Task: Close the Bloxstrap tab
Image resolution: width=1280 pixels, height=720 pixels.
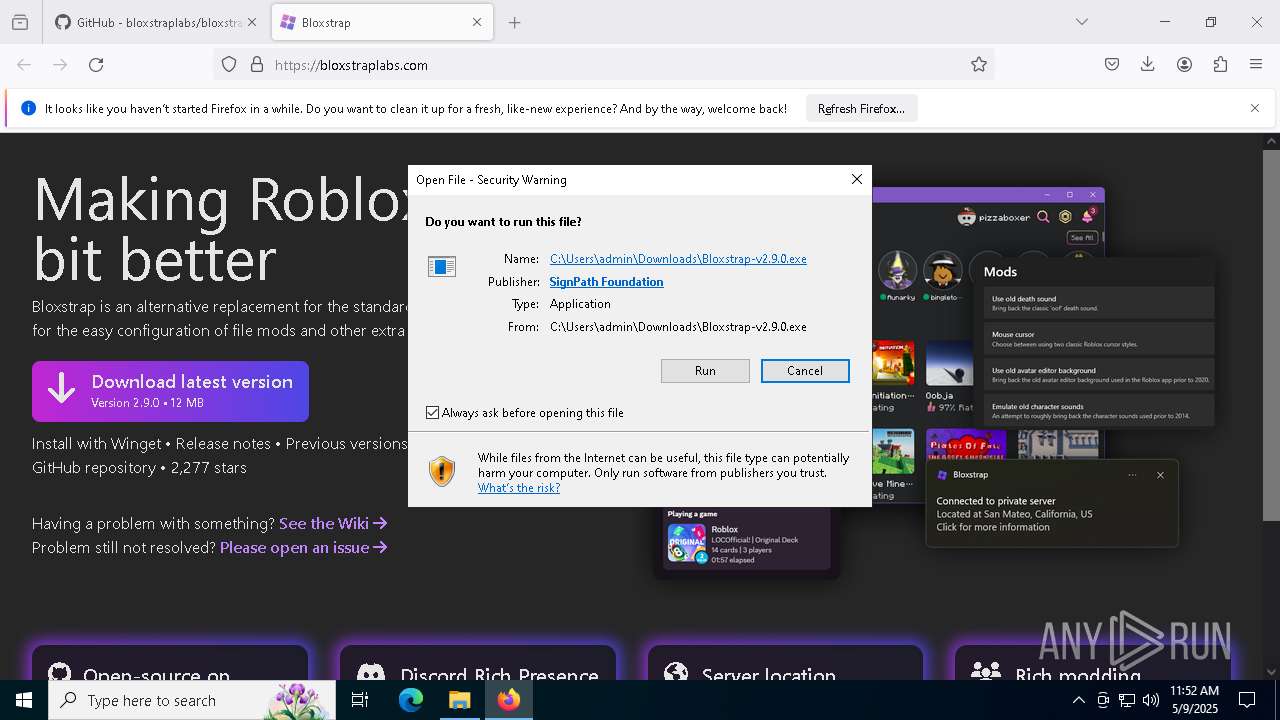Action: 477,22
